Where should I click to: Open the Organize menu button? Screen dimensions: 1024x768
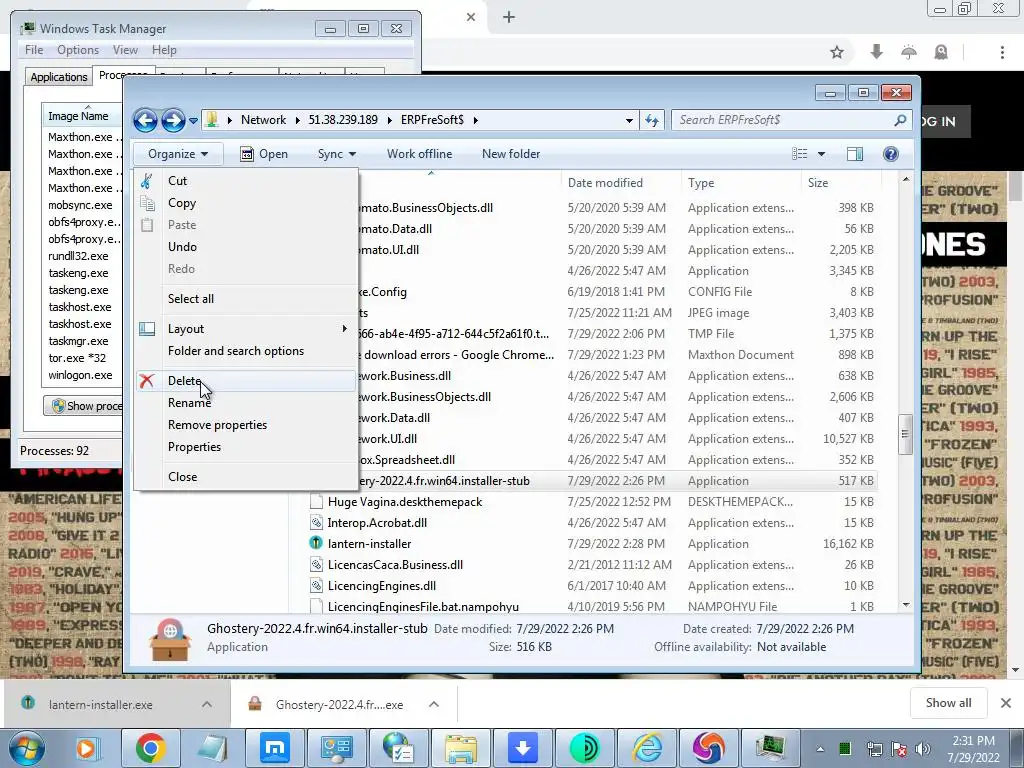178,154
